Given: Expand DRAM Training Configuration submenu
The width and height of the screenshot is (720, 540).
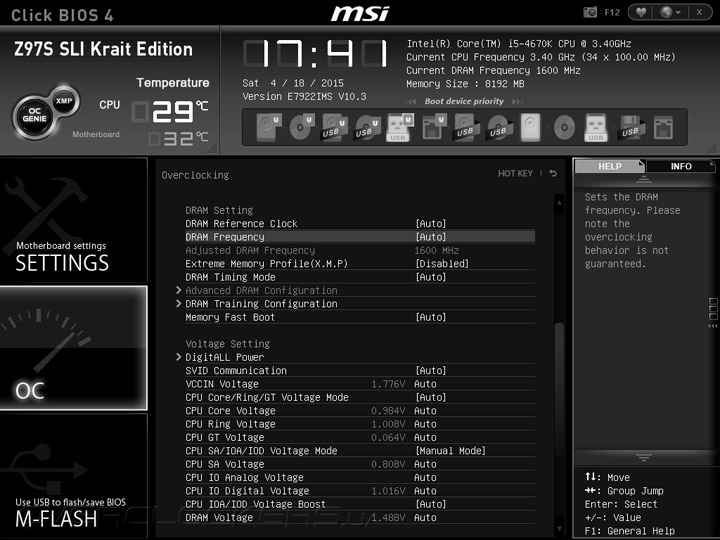Looking at the screenshot, I should 261,304.
